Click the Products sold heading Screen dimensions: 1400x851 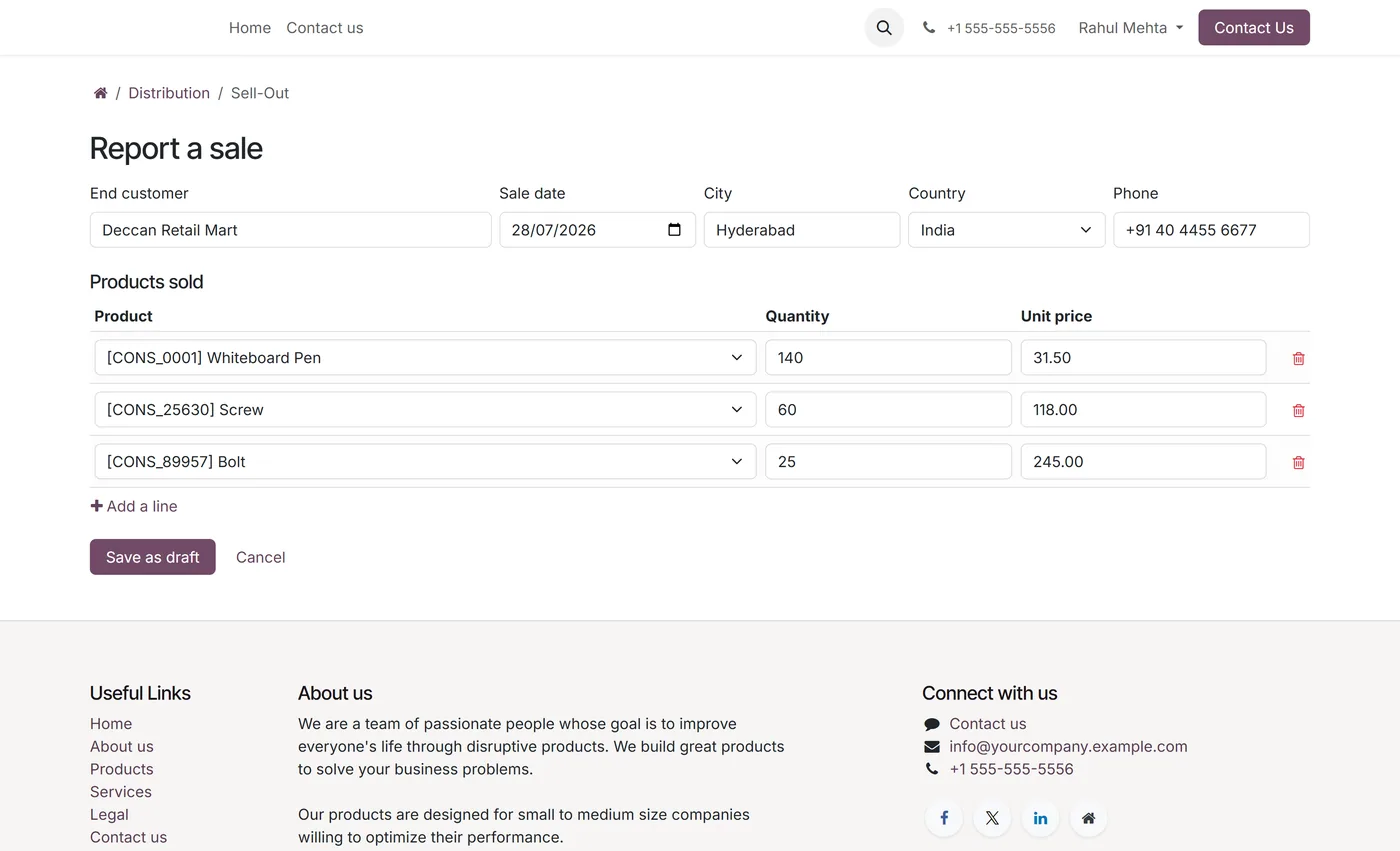coord(147,282)
